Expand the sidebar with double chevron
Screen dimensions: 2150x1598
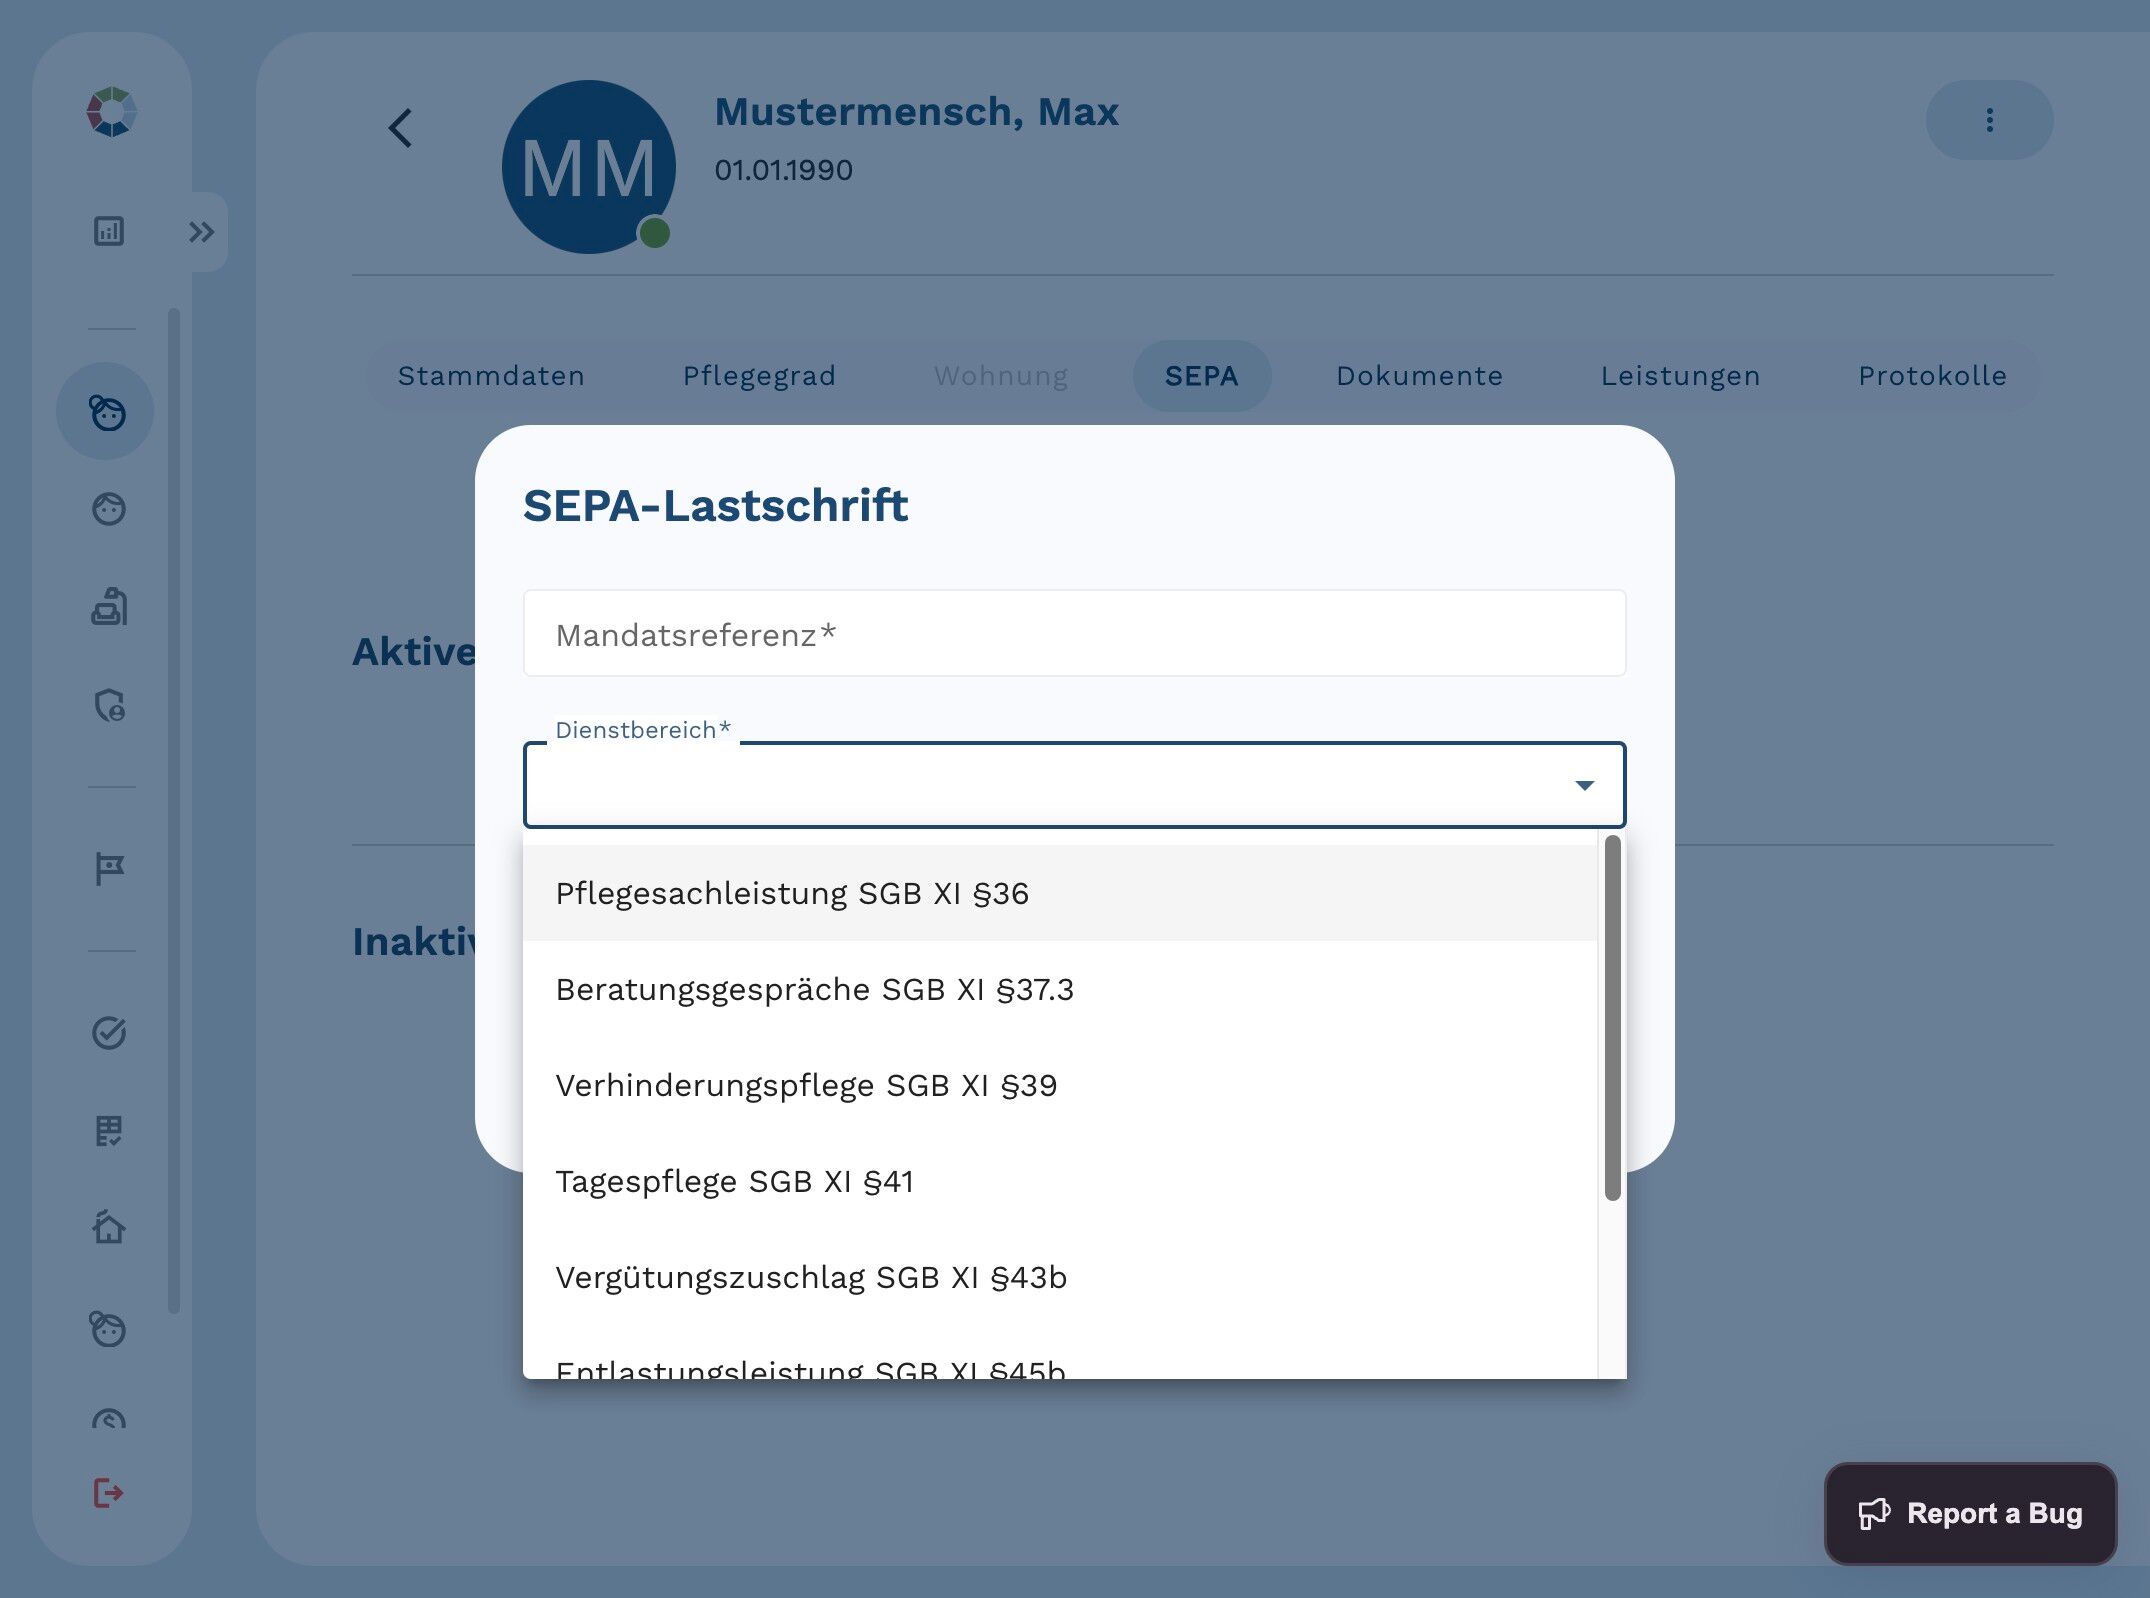(x=202, y=232)
